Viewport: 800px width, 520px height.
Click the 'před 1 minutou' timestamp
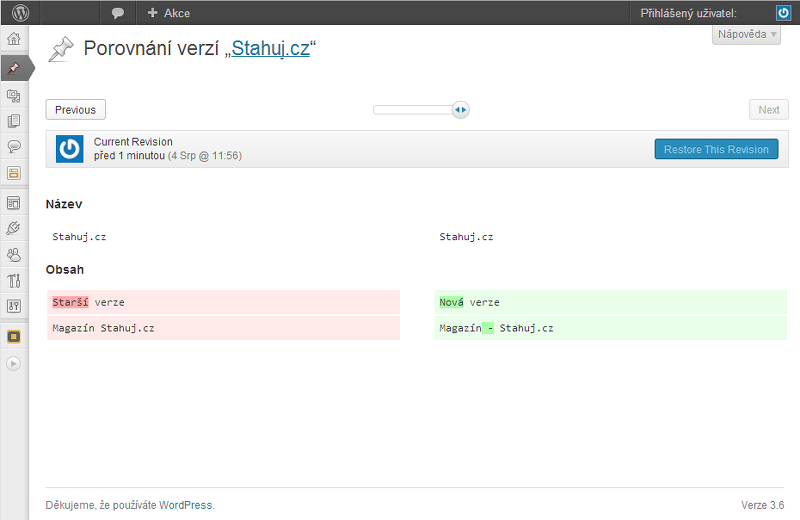coord(129,156)
